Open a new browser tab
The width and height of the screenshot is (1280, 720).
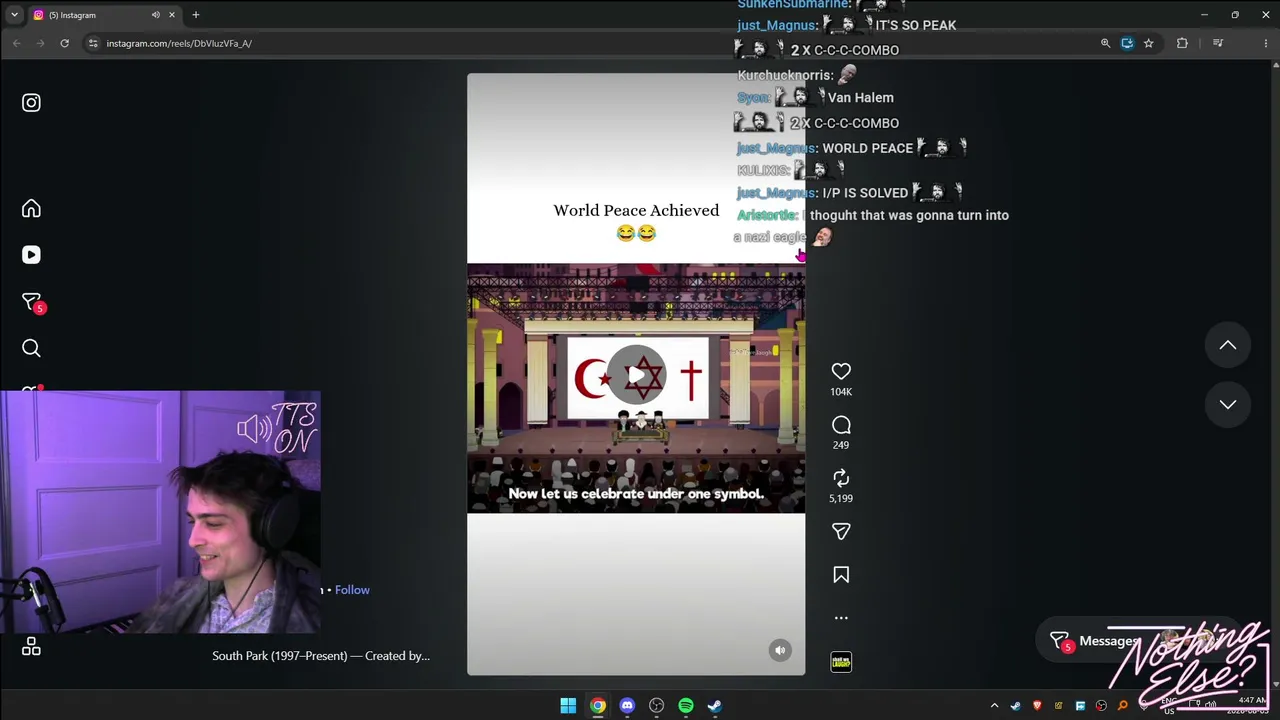click(x=196, y=15)
